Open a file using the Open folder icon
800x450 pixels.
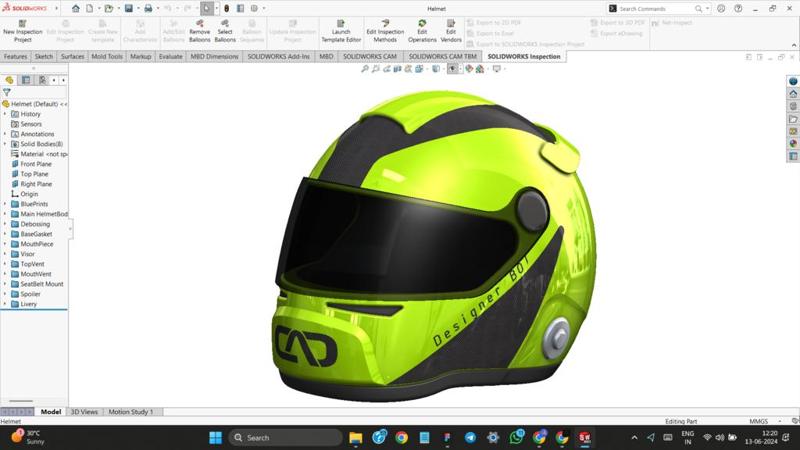pyautogui.click(x=108, y=8)
